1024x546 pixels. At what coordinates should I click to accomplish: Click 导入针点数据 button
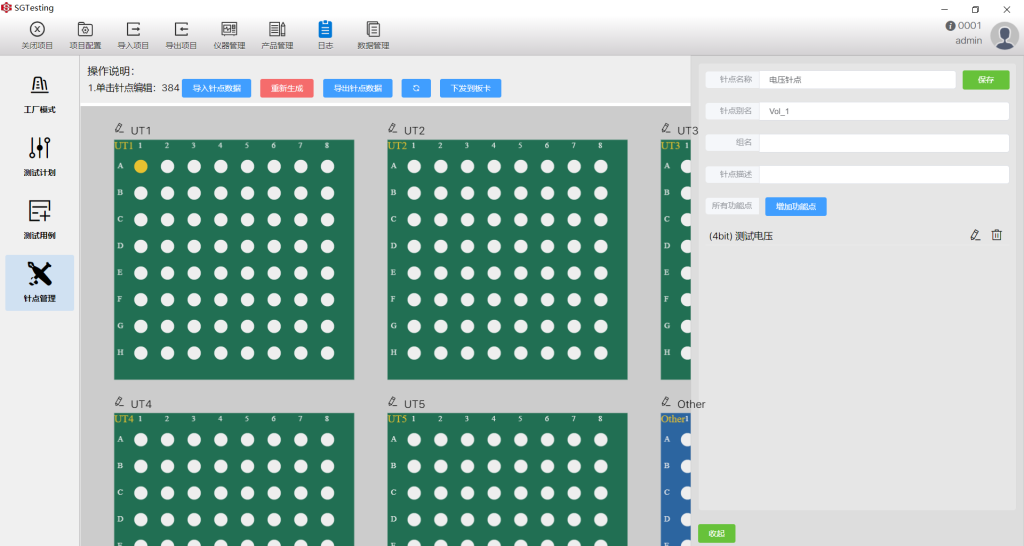[x=217, y=88]
